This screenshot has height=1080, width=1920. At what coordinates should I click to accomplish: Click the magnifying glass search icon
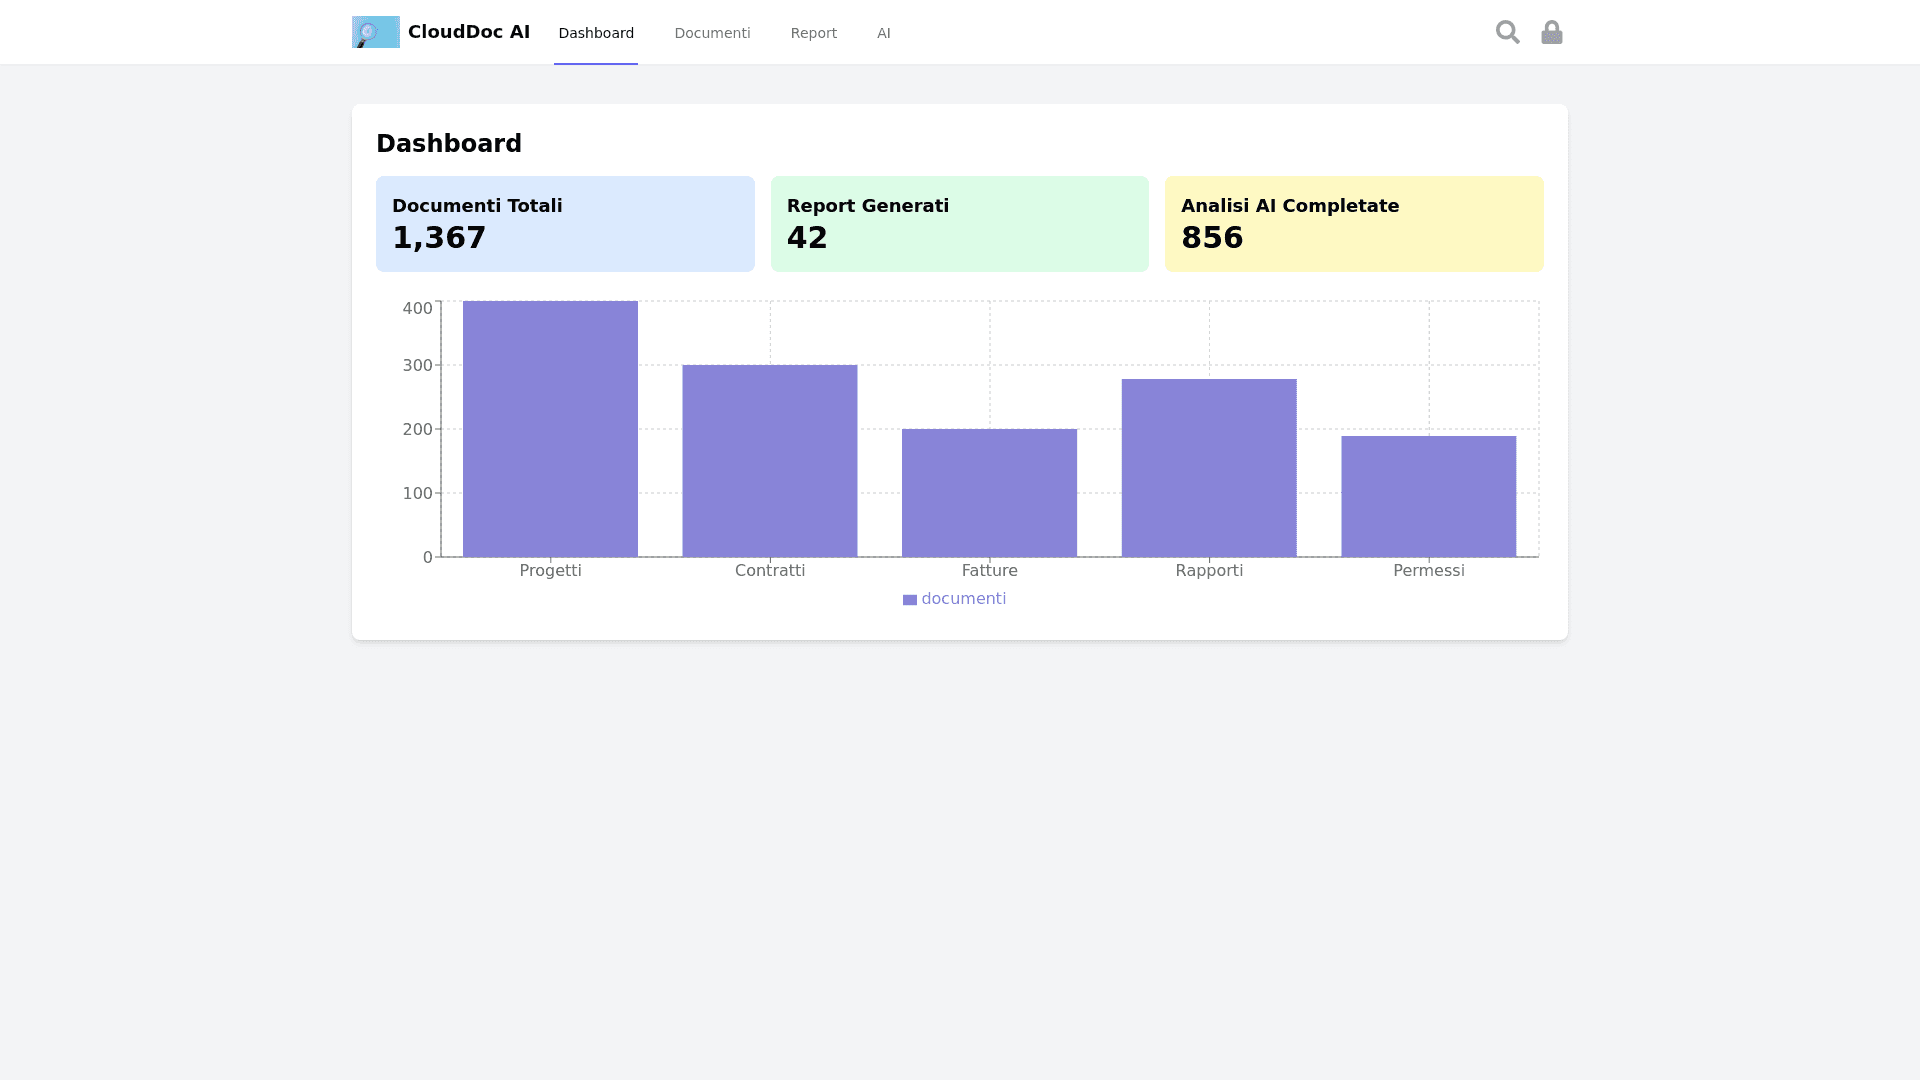[x=1507, y=32]
